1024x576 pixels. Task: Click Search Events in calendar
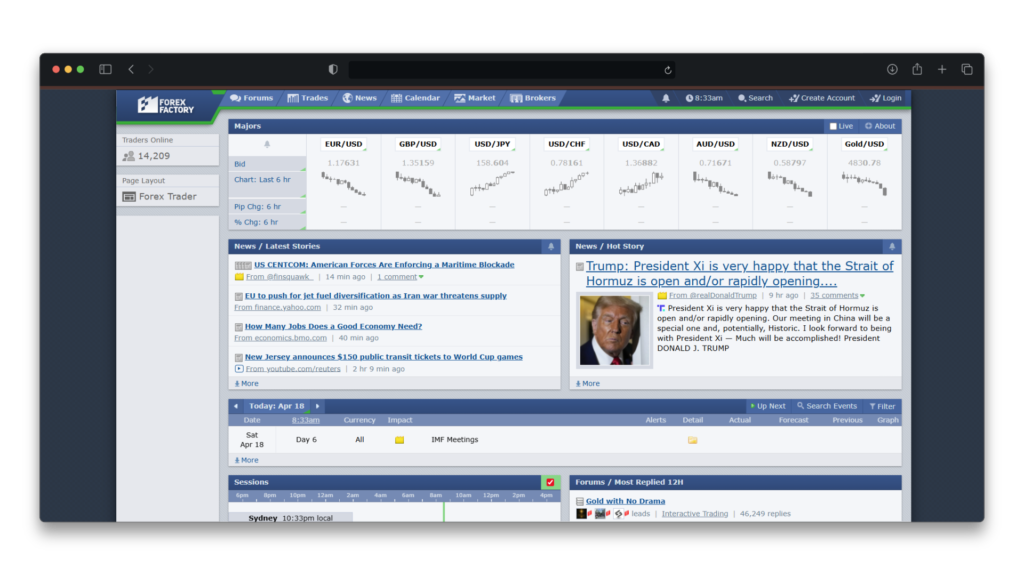[827, 406]
